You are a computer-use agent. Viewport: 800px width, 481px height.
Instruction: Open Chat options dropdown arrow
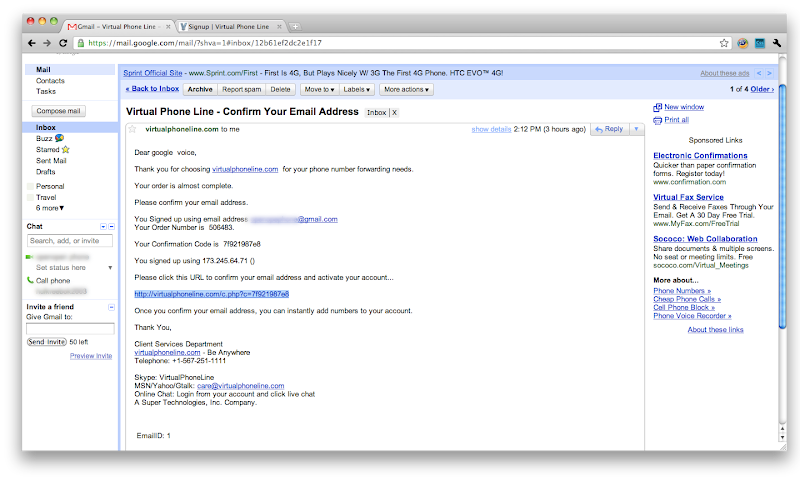coord(103,226)
